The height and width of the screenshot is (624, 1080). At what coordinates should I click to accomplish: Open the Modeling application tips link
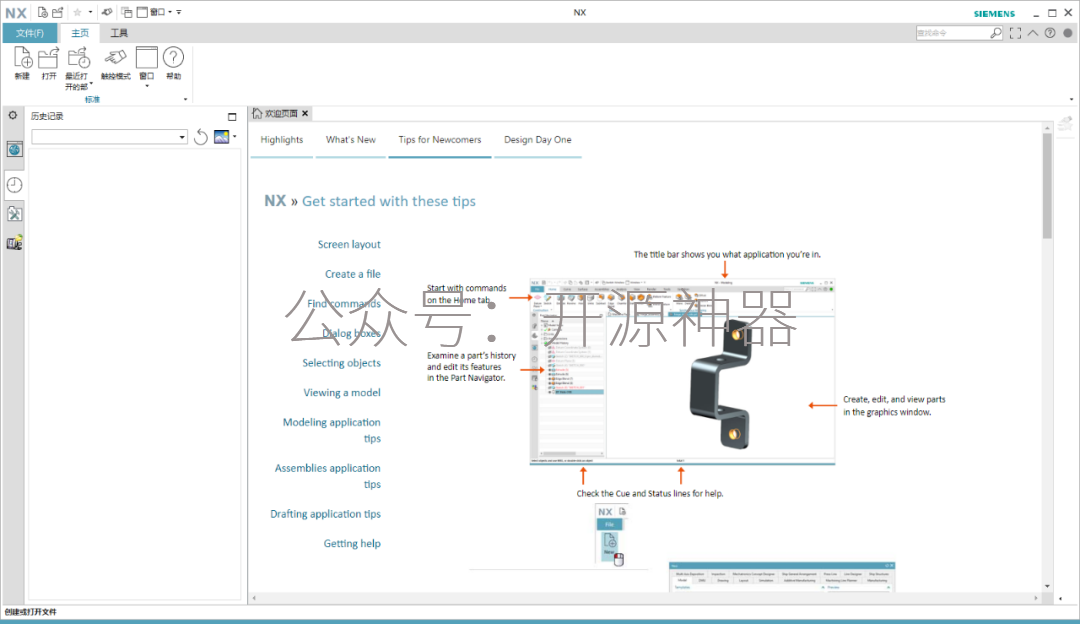[332, 430]
